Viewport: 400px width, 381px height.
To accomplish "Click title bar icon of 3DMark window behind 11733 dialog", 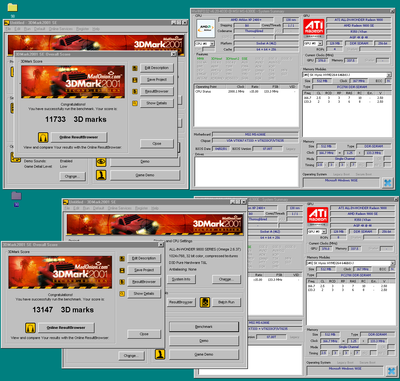I will click(7, 23).
